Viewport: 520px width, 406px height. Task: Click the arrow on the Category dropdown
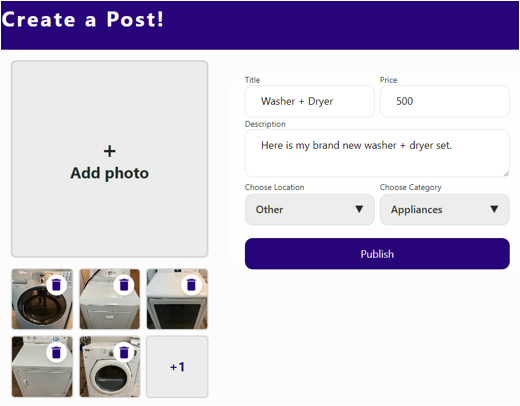point(494,209)
